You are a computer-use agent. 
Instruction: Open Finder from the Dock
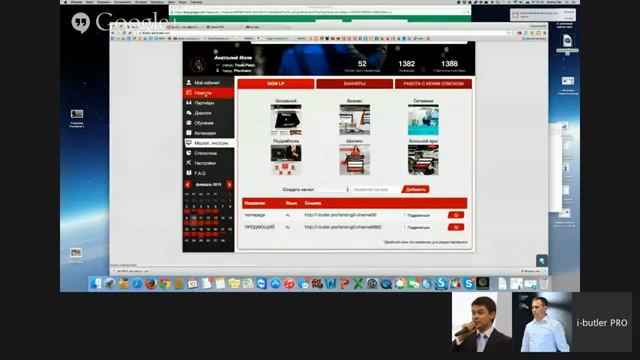(96, 283)
